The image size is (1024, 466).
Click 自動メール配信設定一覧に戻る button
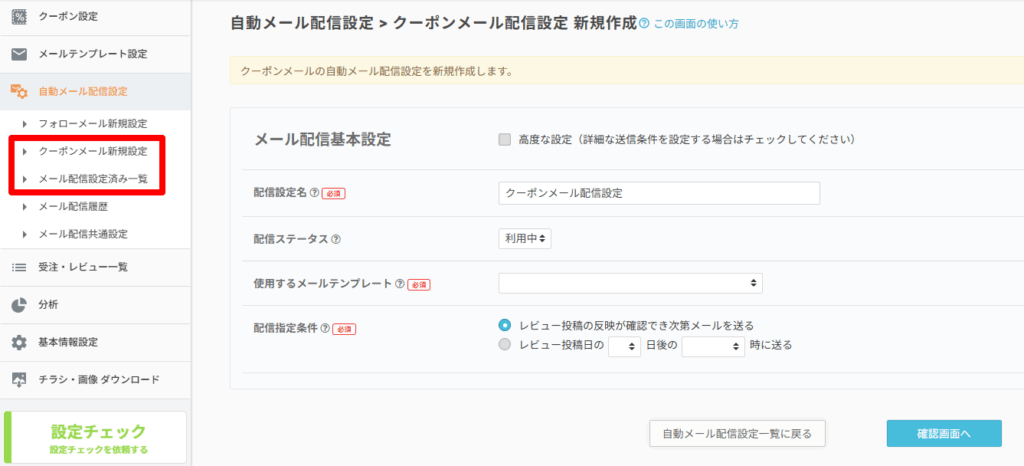[737, 433]
